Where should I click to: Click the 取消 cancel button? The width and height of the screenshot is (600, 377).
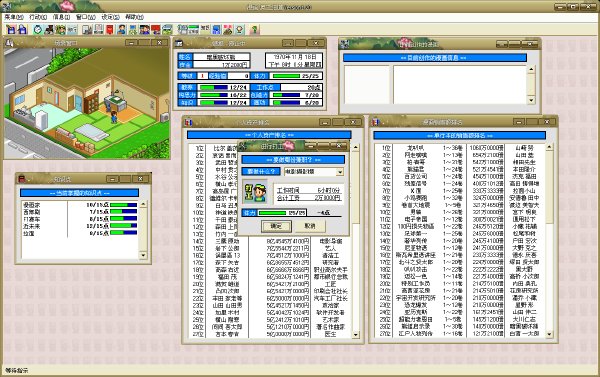coord(310,226)
